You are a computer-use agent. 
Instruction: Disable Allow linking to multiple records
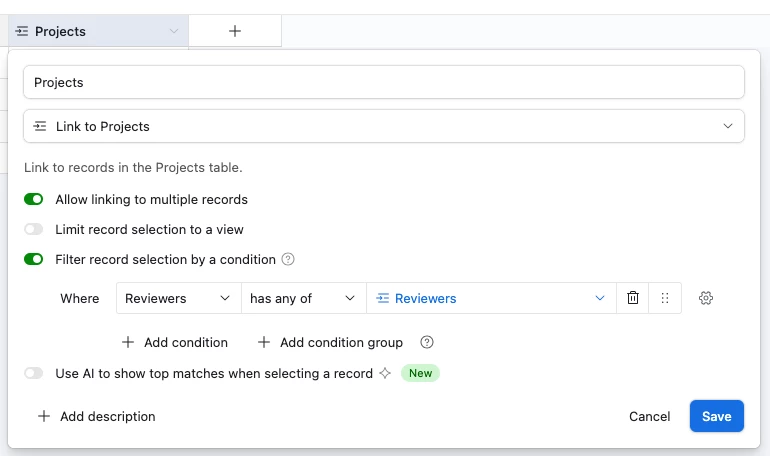pyautogui.click(x=34, y=199)
